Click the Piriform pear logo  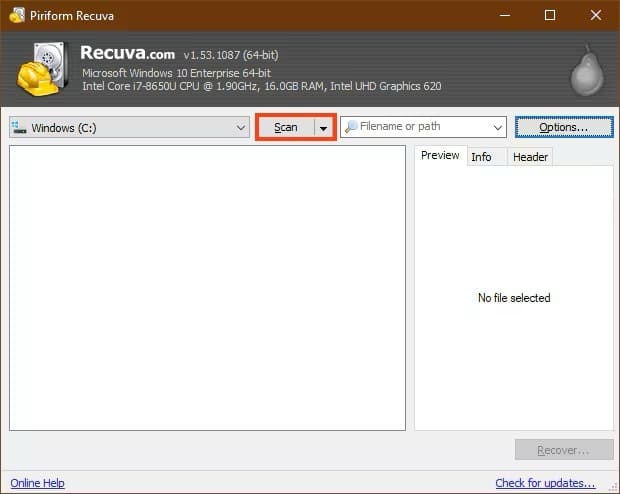(x=586, y=70)
